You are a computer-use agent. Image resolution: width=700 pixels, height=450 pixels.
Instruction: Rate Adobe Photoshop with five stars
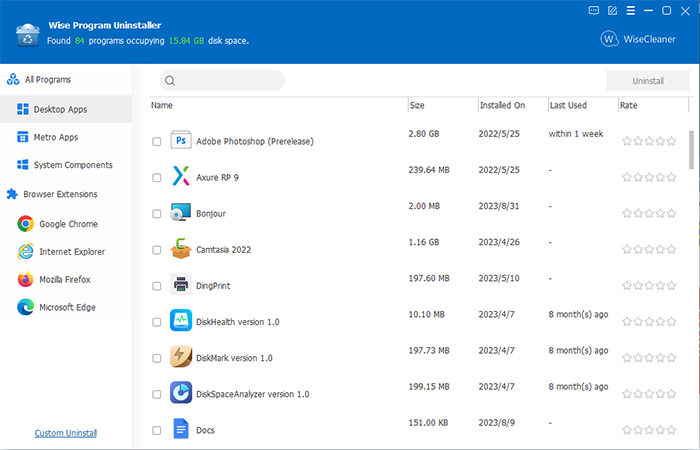[673, 141]
